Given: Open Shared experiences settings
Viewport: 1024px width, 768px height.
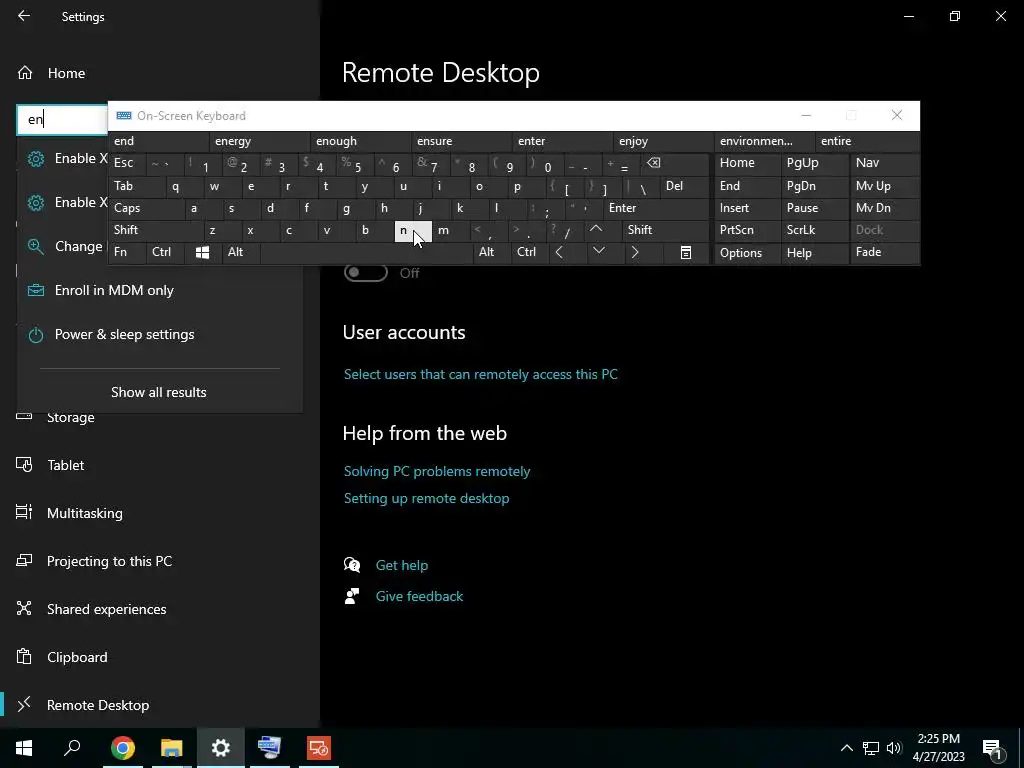Looking at the screenshot, I should point(106,609).
